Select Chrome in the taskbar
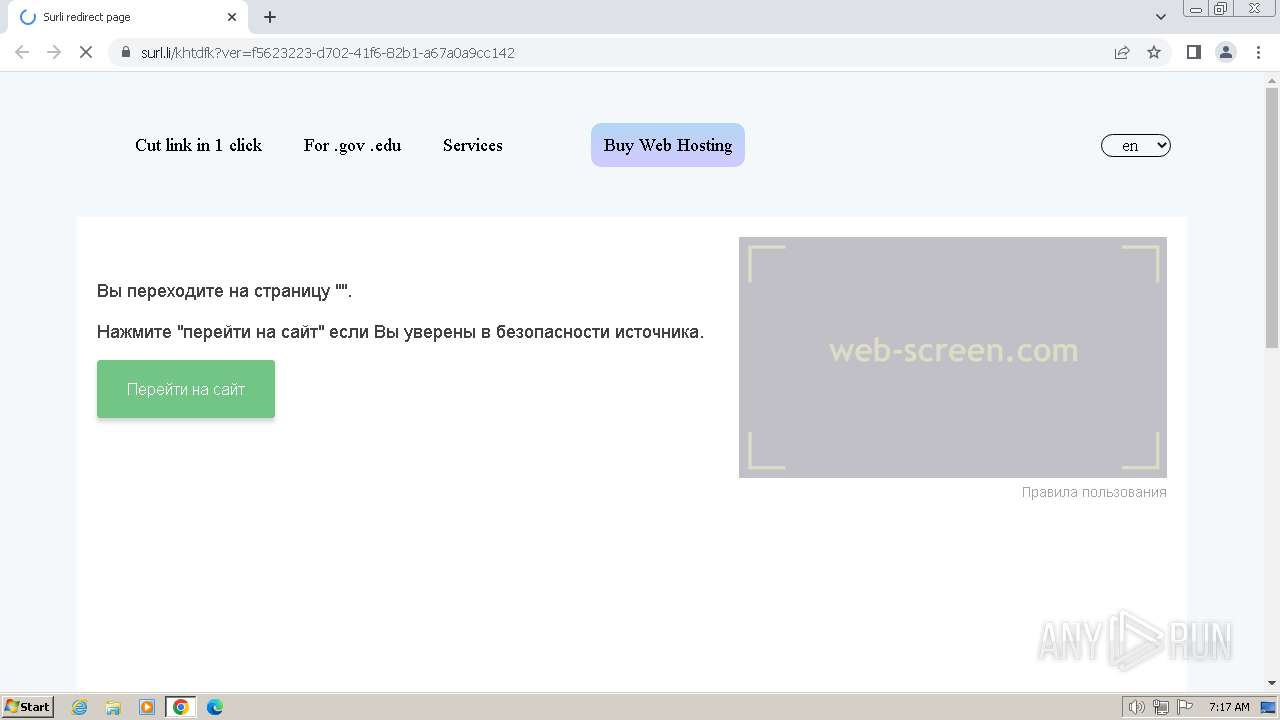 pyautogui.click(x=181, y=707)
